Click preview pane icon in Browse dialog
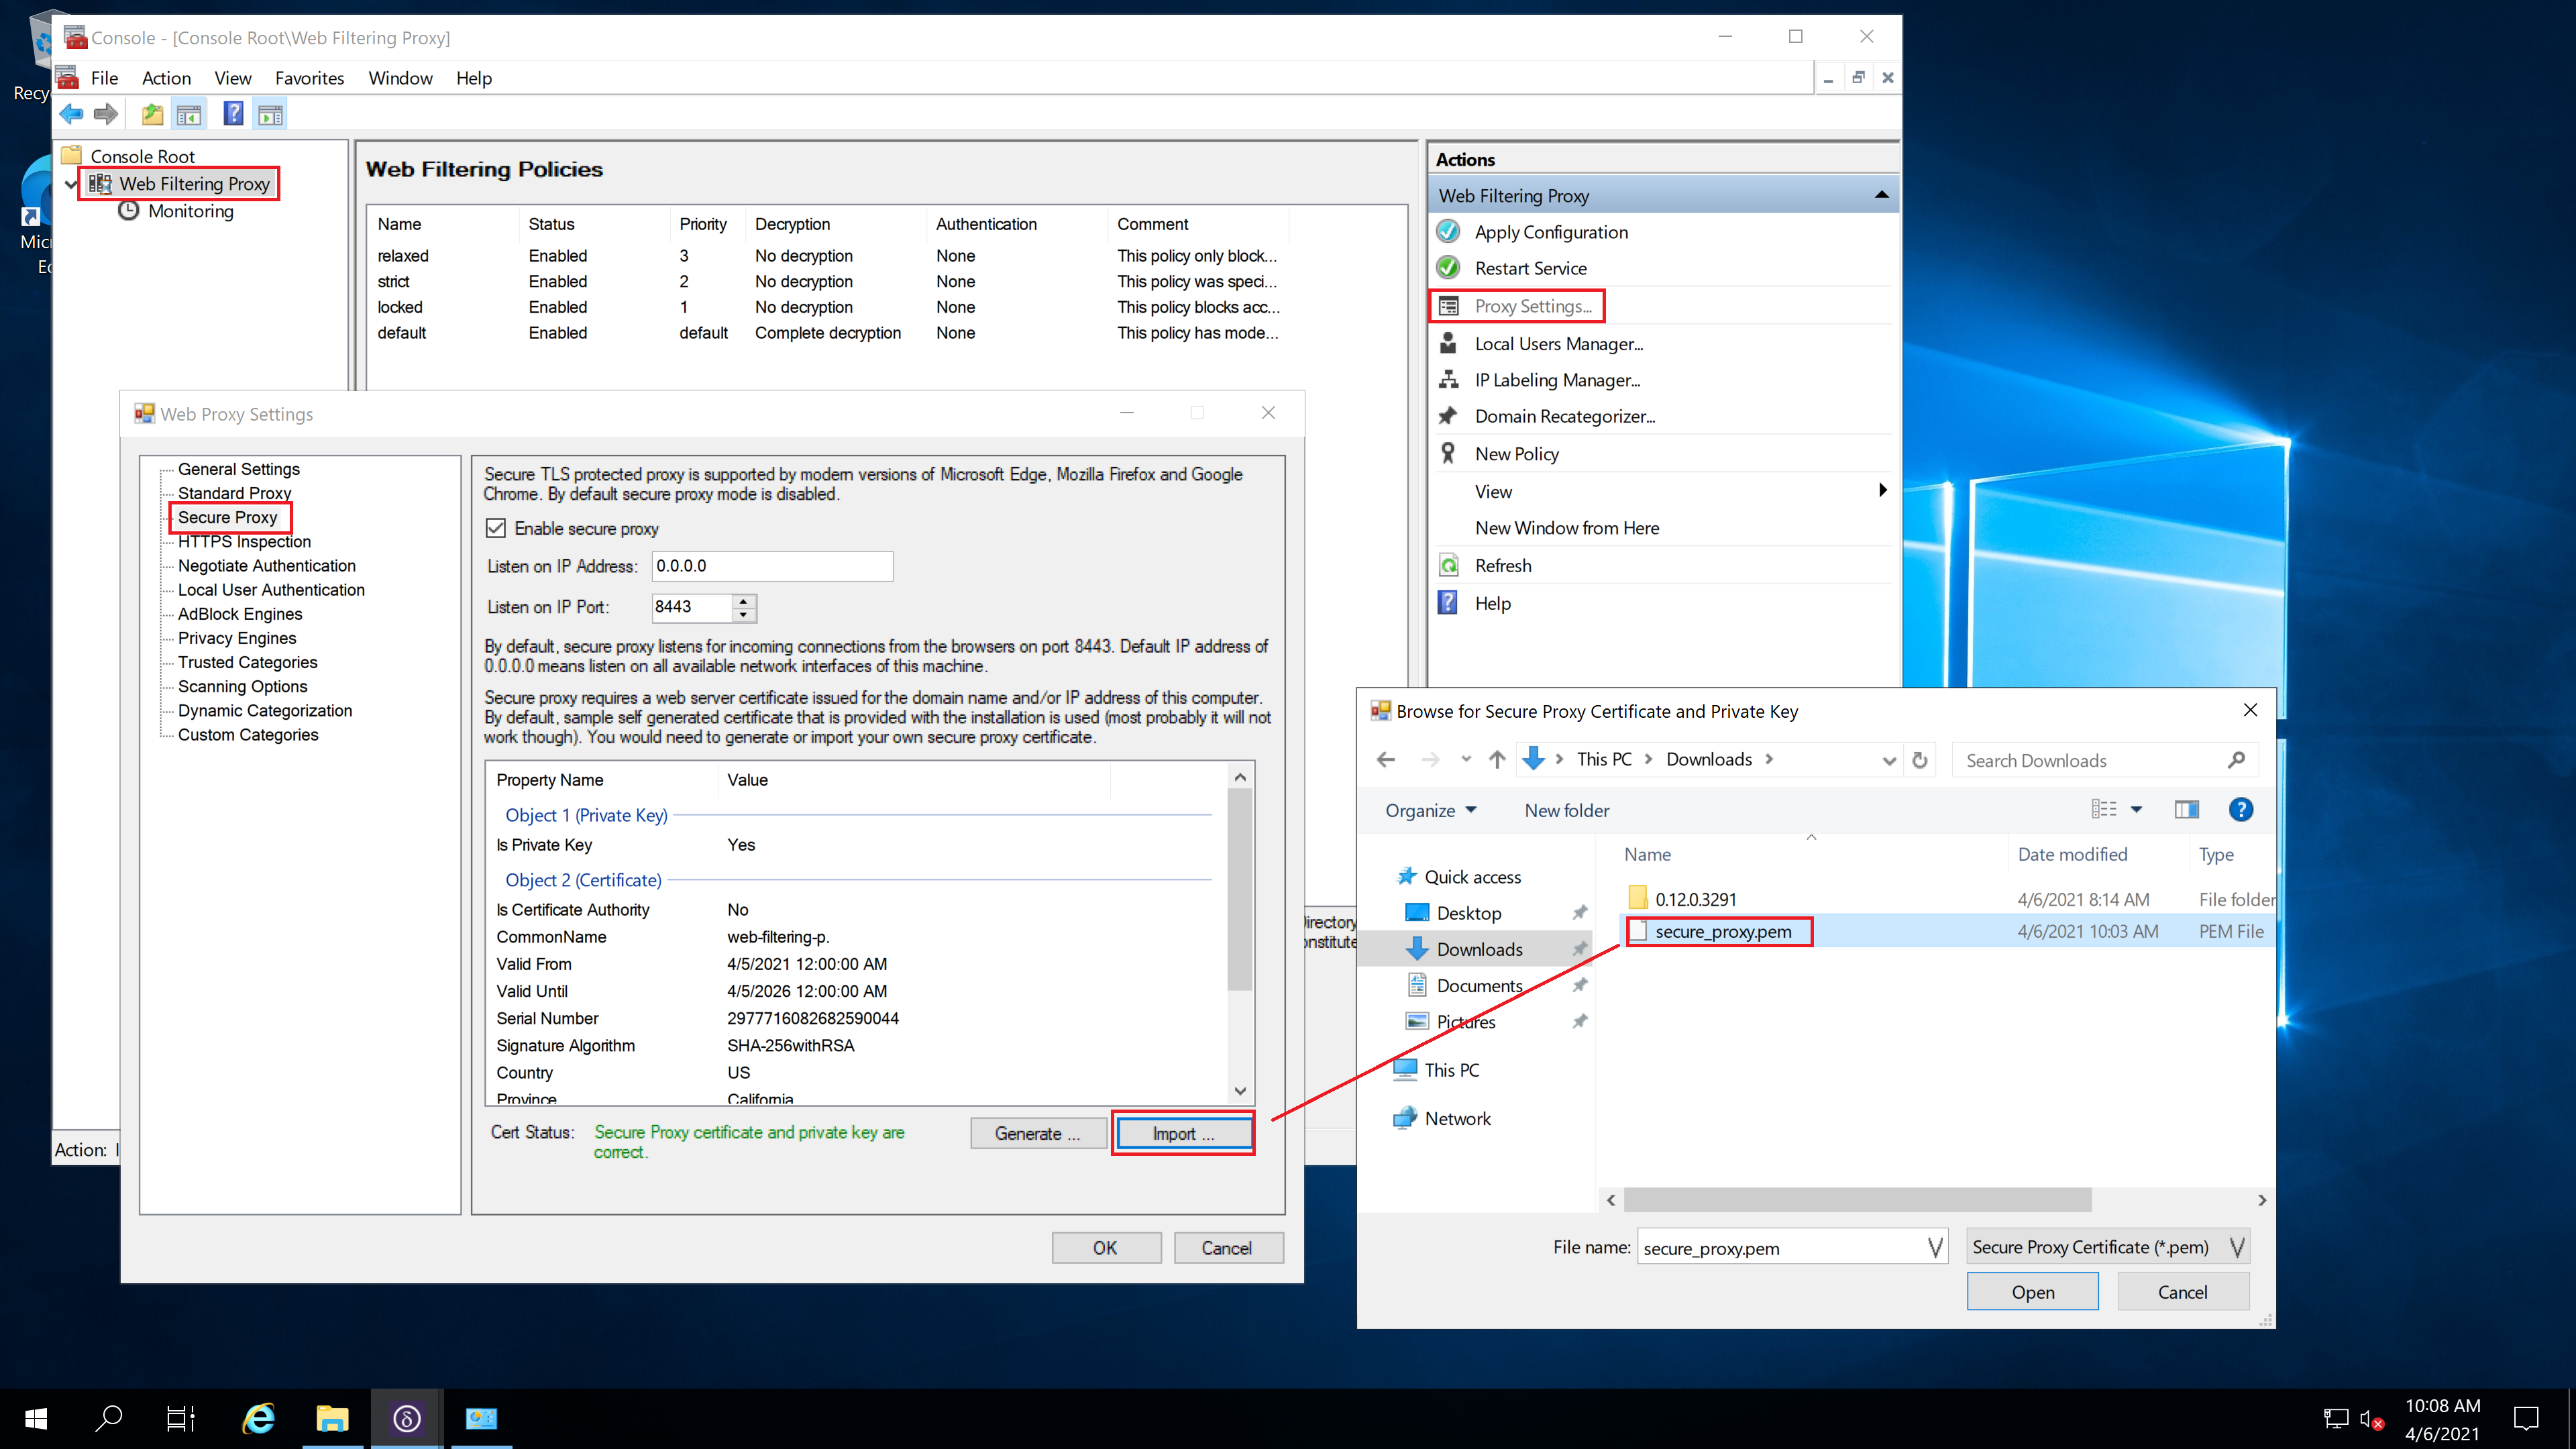 (2187, 810)
